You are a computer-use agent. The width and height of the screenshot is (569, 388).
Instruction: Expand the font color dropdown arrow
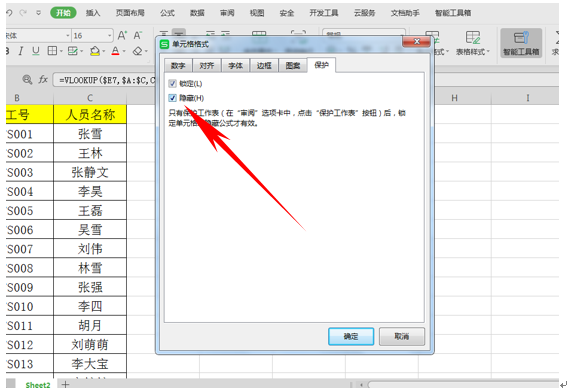[x=124, y=51]
